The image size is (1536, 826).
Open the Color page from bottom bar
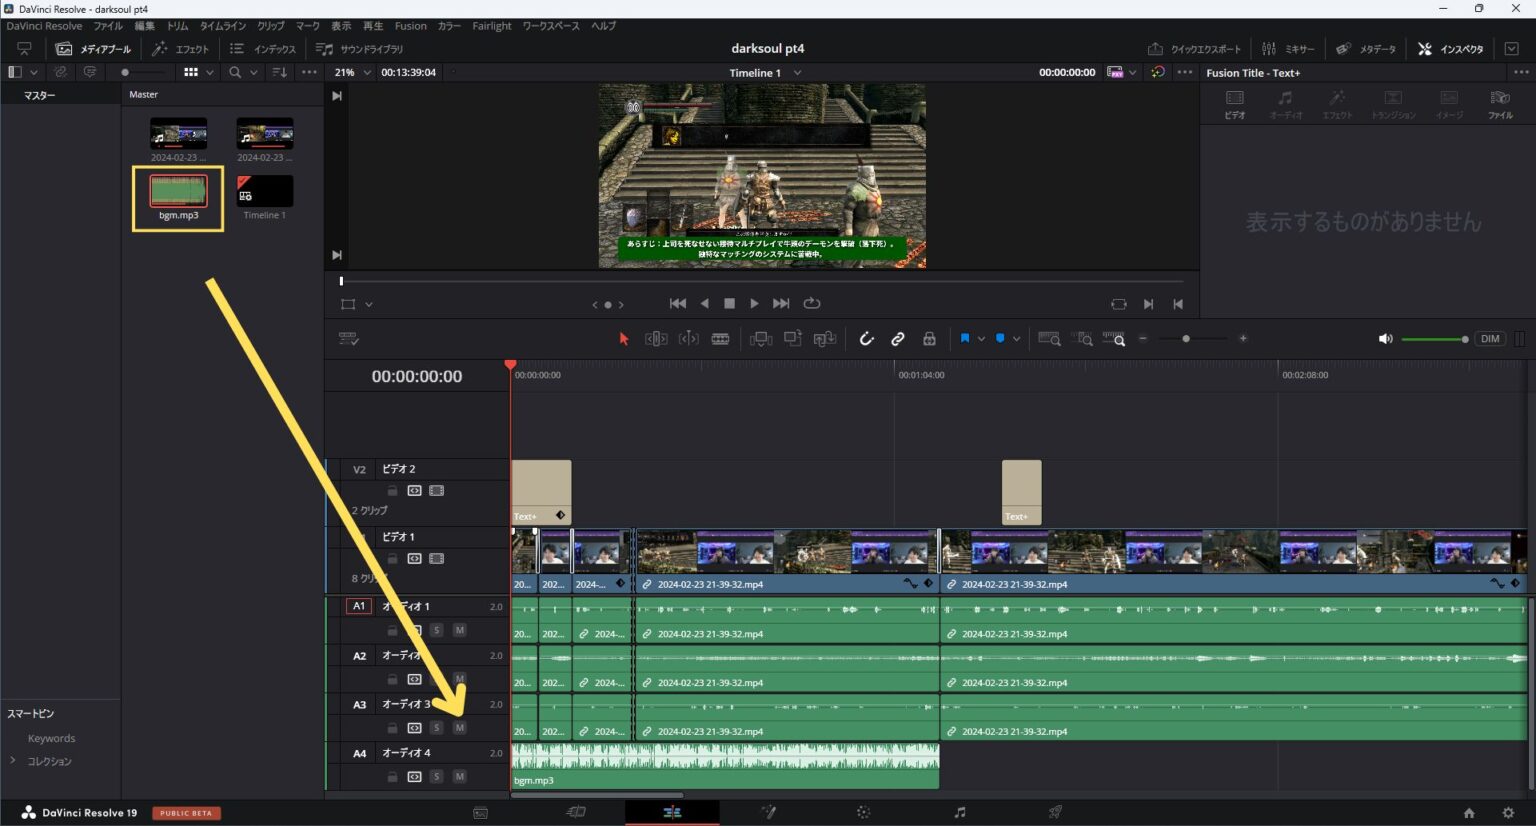click(x=862, y=812)
